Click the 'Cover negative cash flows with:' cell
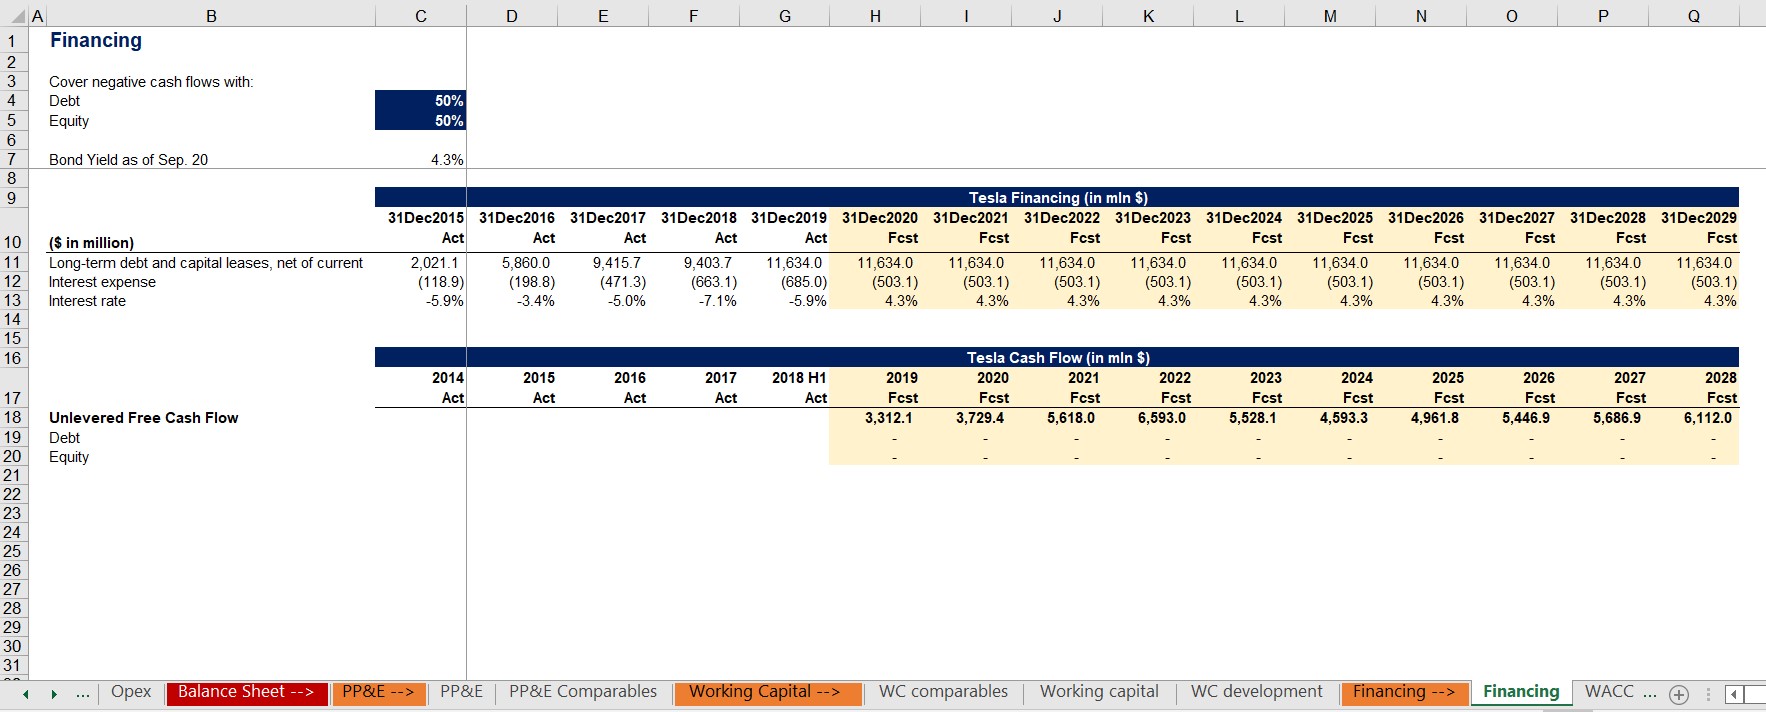Image resolution: width=1766 pixels, height=712 pixels. [x=151, y=82]
